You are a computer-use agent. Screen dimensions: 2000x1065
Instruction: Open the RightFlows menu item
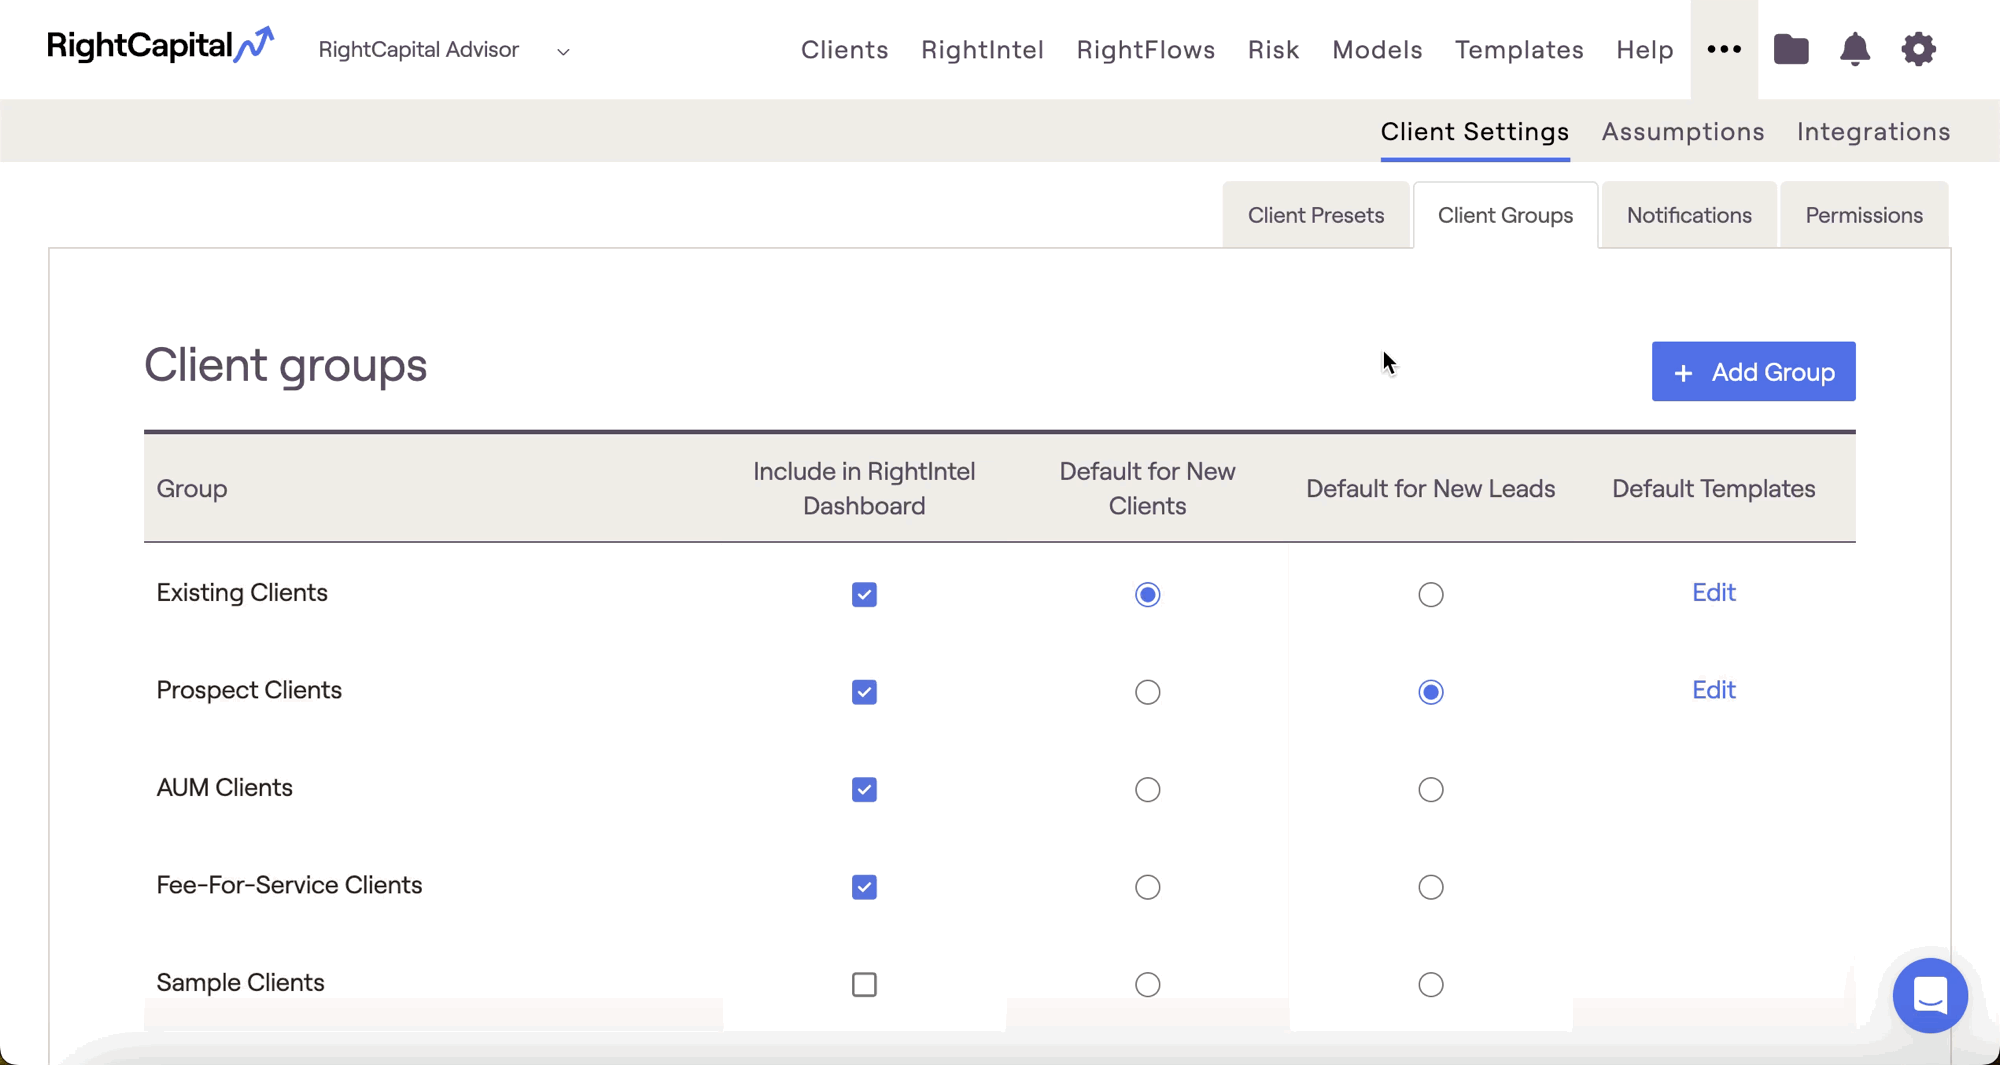click(1145, 50)
